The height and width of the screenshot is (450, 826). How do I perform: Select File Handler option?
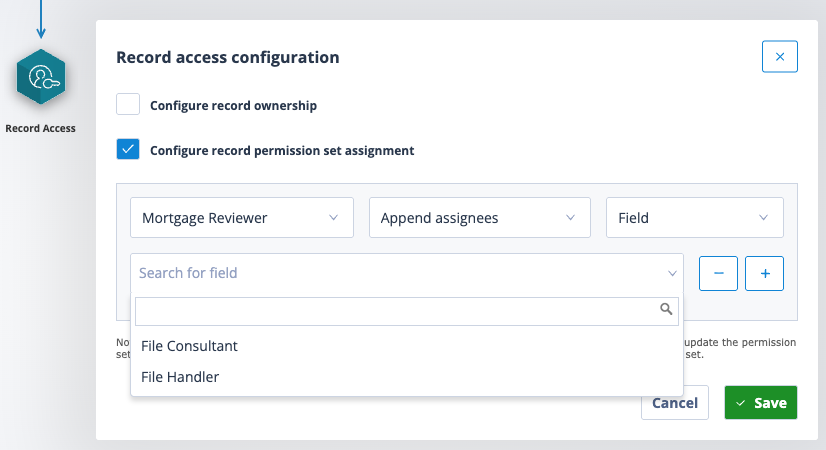[x=407, y=377]
